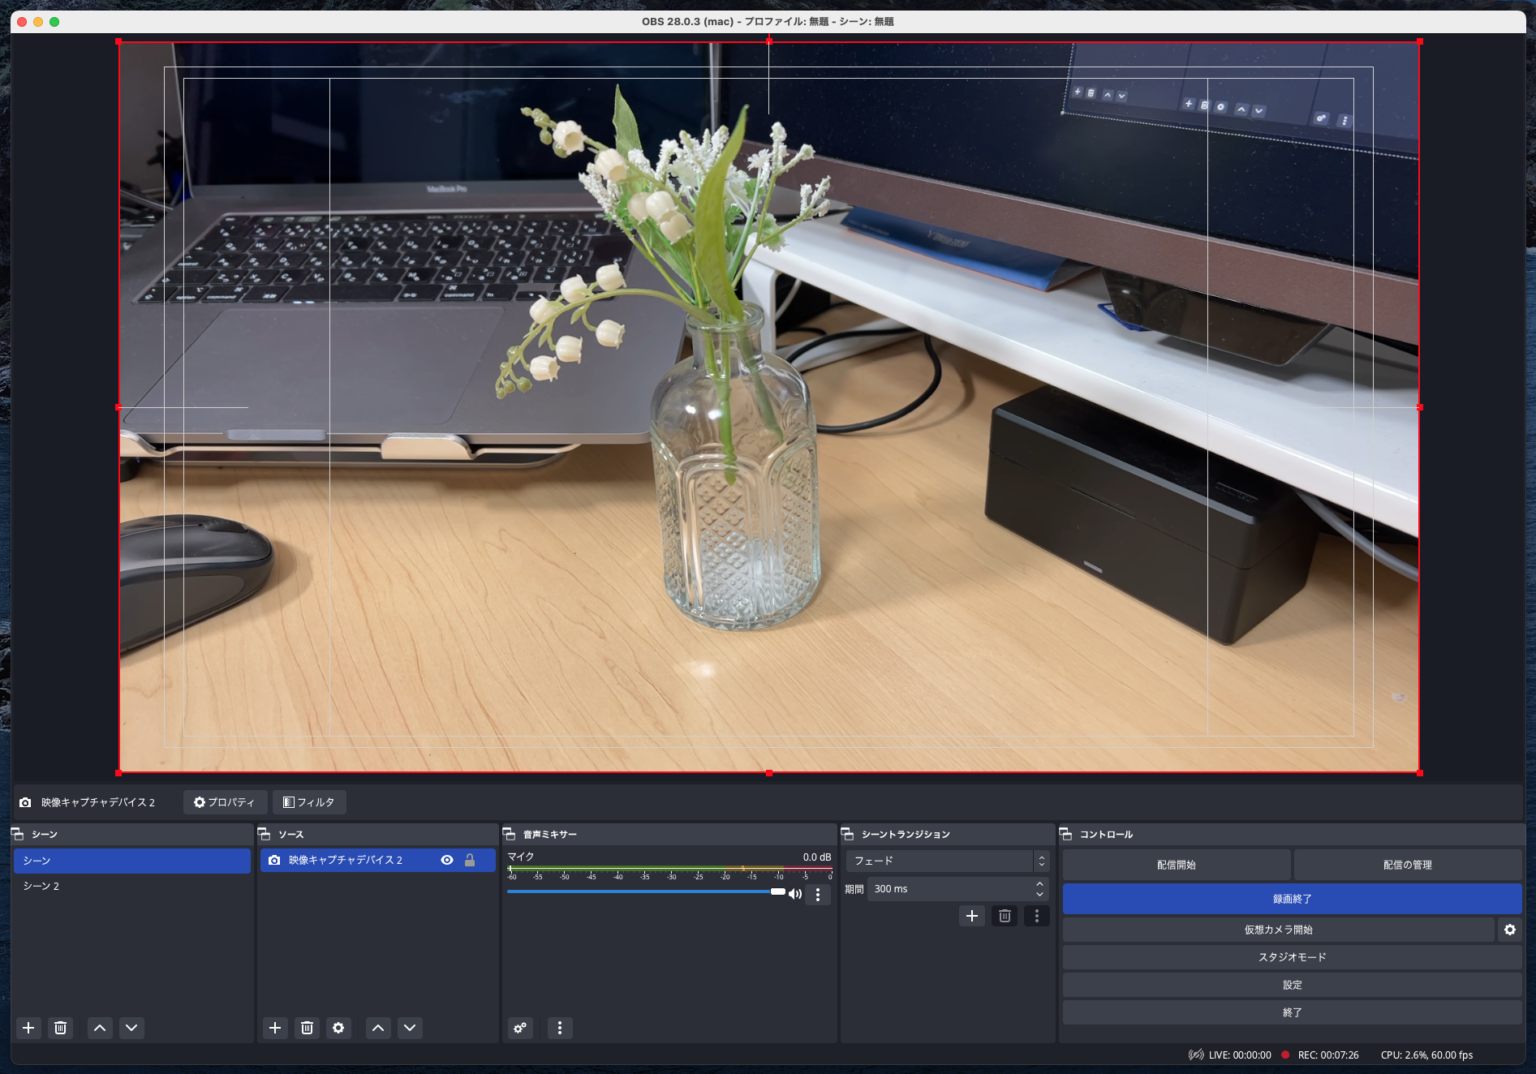This screenshot has height=1074, width=1536.
Task: Open the フィルタ button for the source
Action: pyautogui.click(x=309, y=802)
